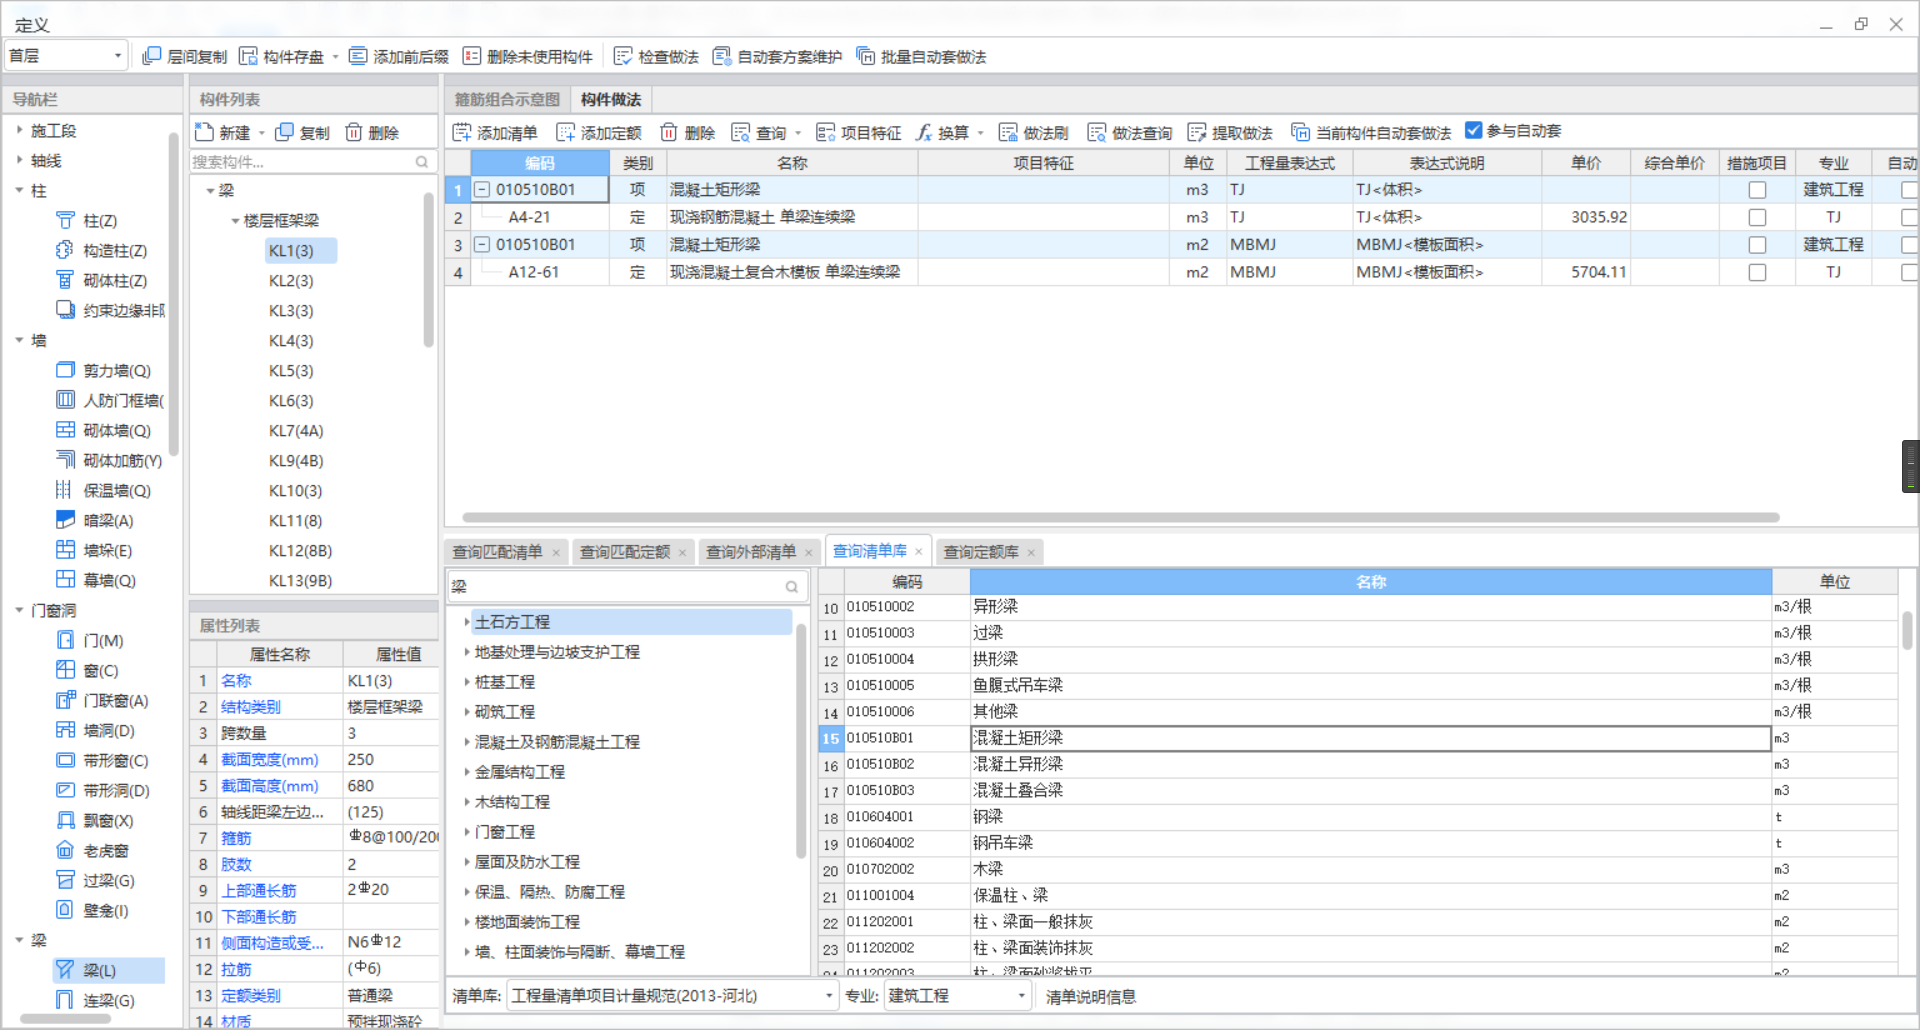Collapse 门窗洞 tree node

(x=19, y=610)
